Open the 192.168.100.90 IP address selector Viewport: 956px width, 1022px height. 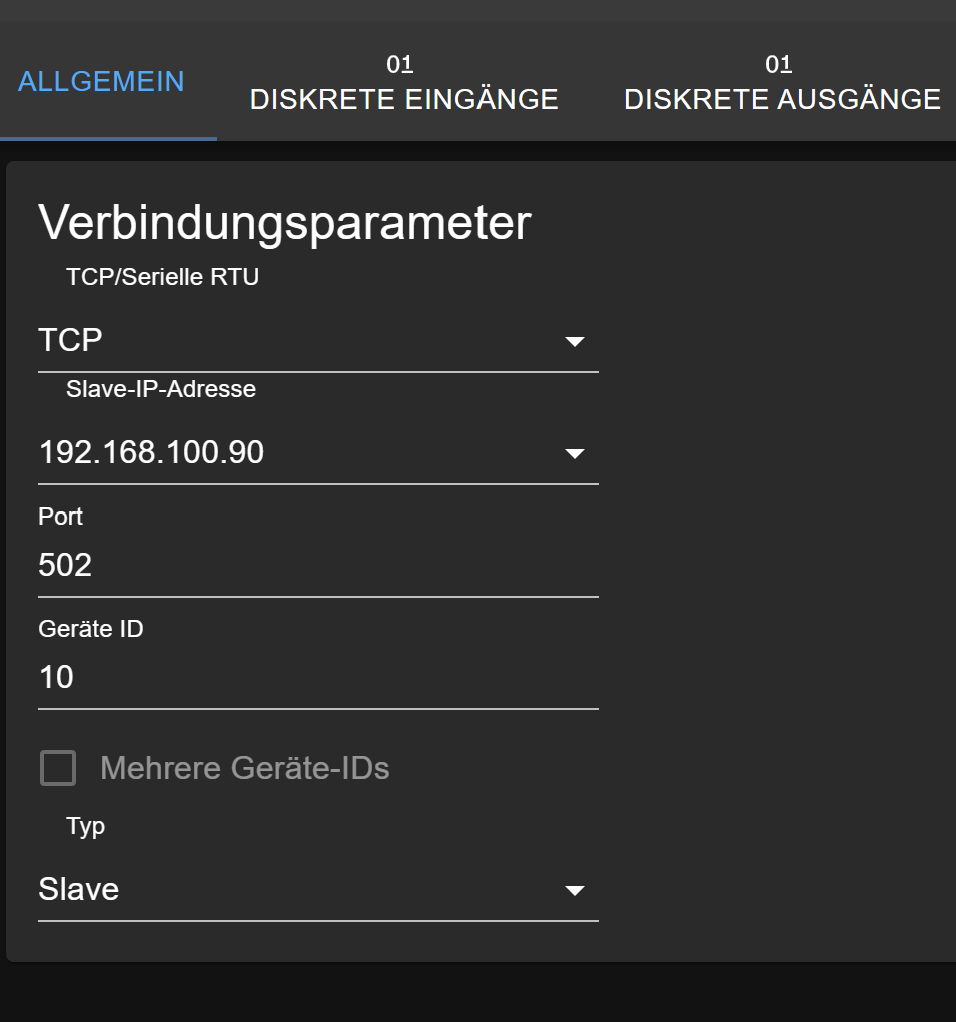300,453
